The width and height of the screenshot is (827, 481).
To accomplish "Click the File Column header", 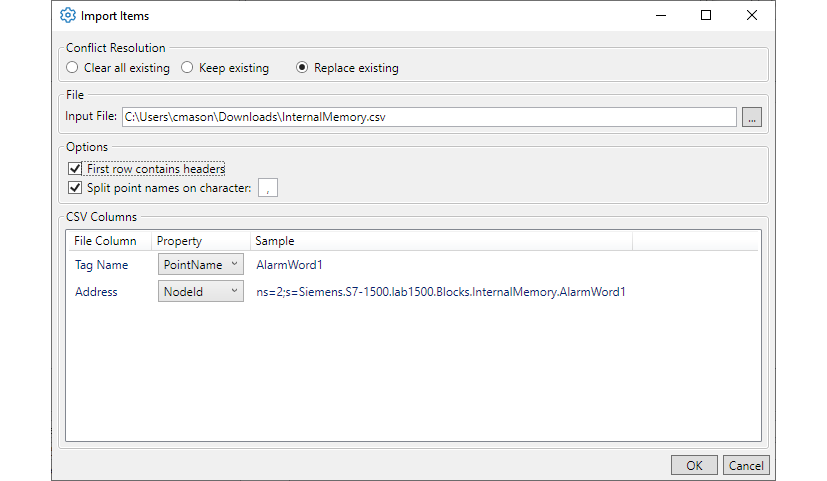I will pyautogui.click(x=106, y=241).
